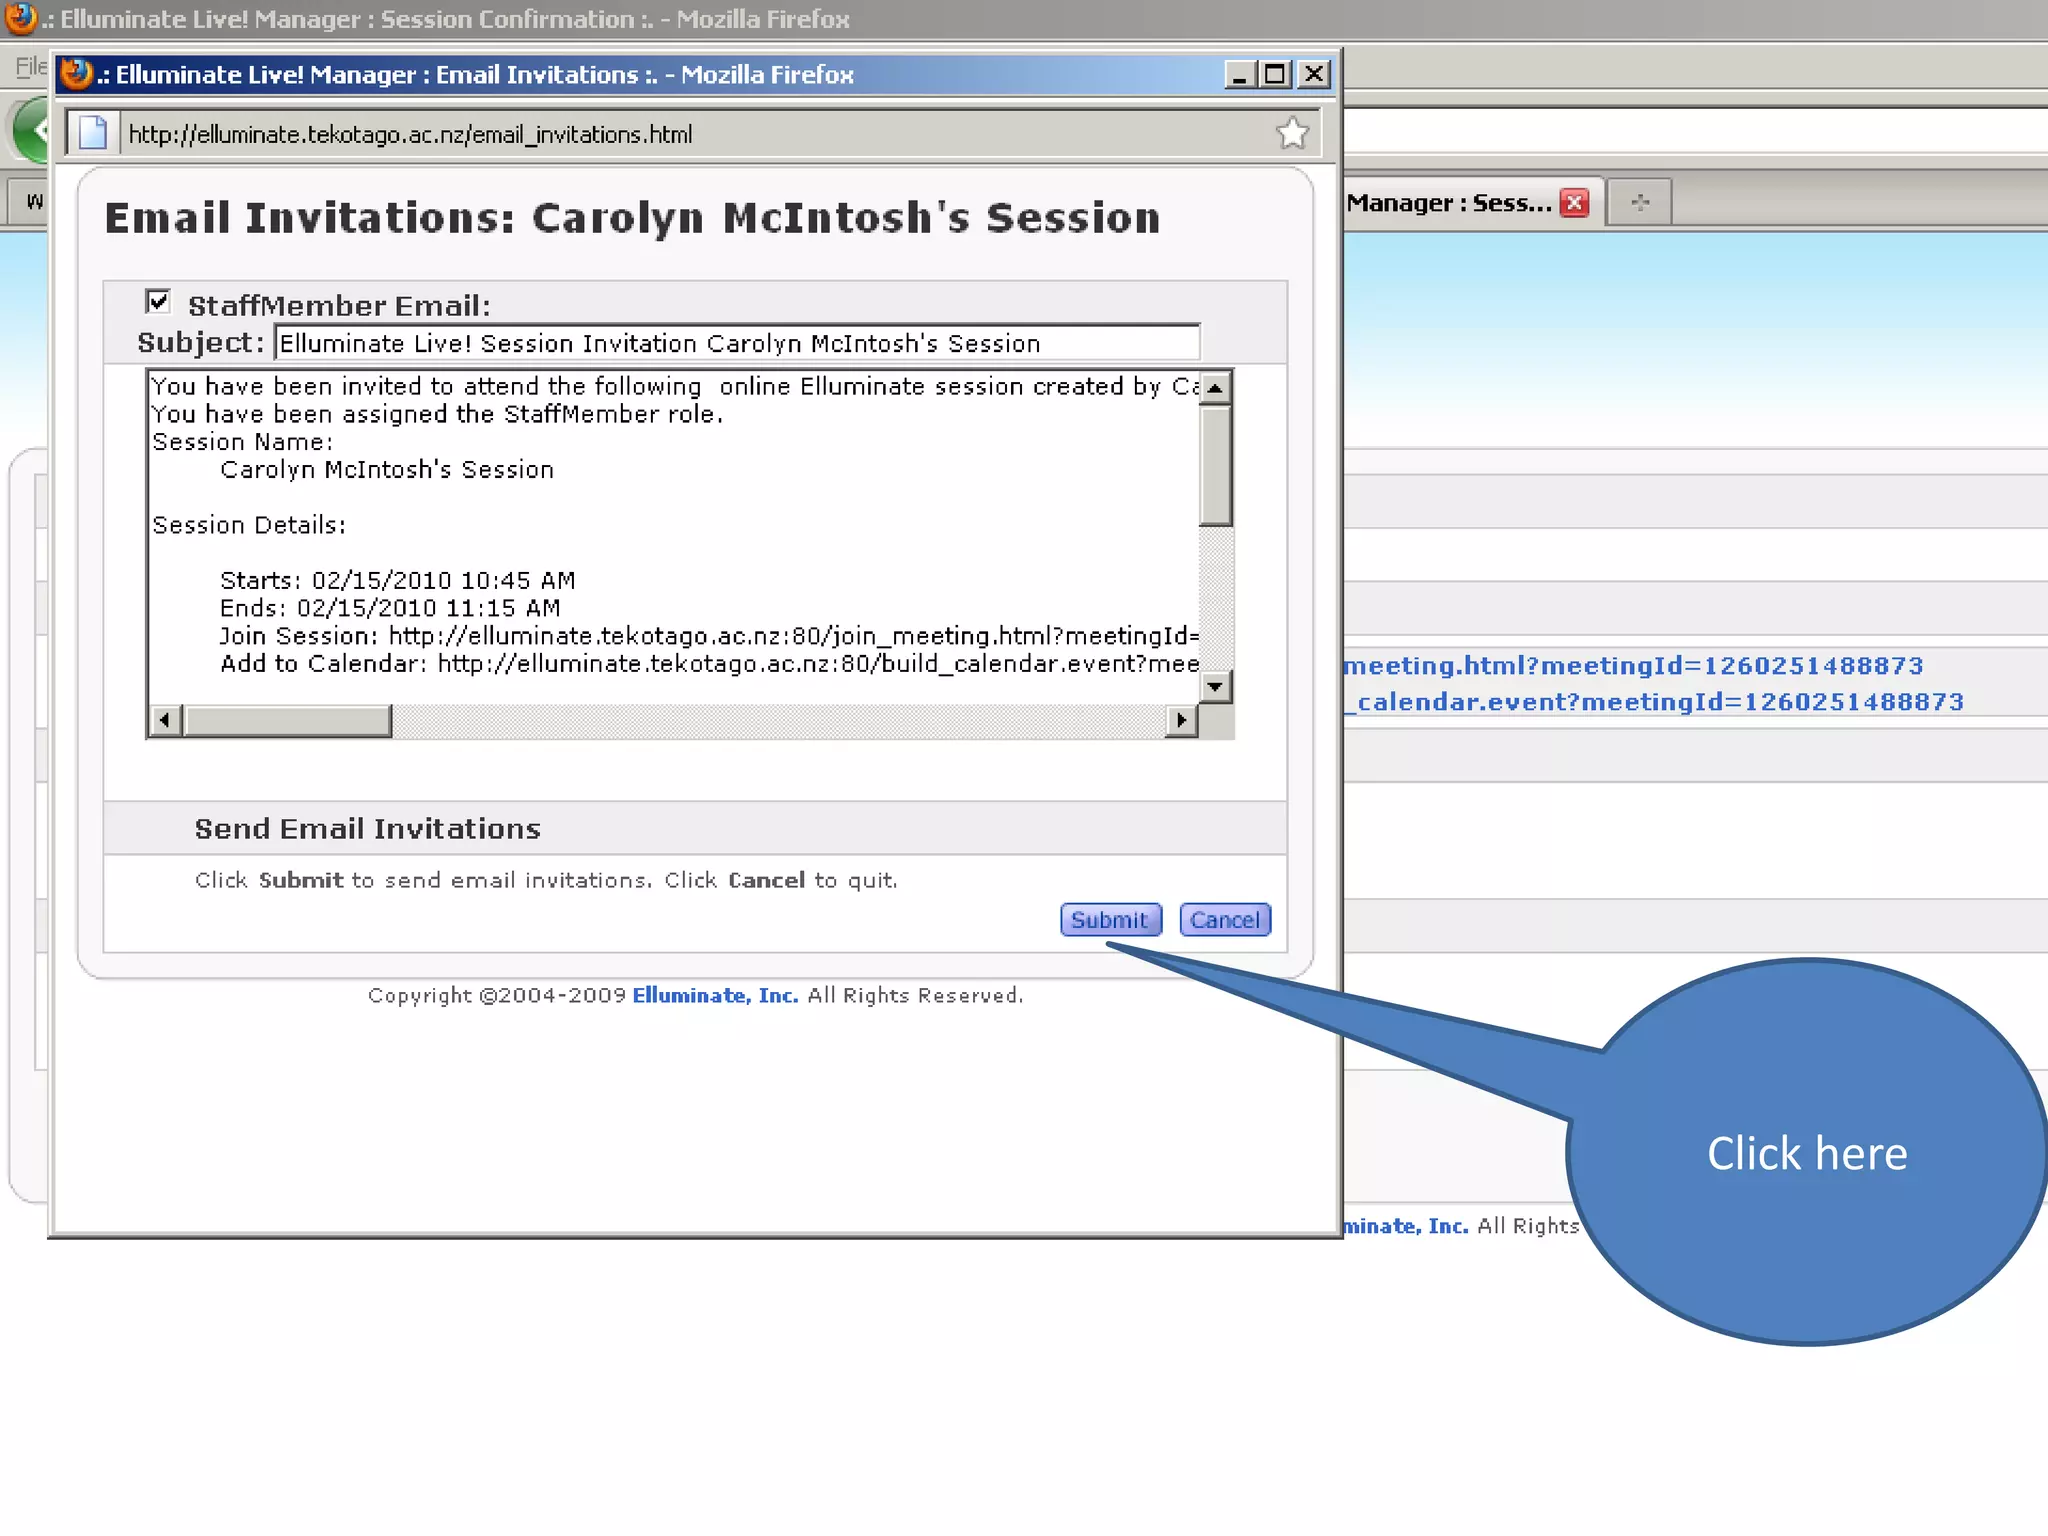Click the page icon beside the URL
2048x1536 pixels.
(93, 133)
